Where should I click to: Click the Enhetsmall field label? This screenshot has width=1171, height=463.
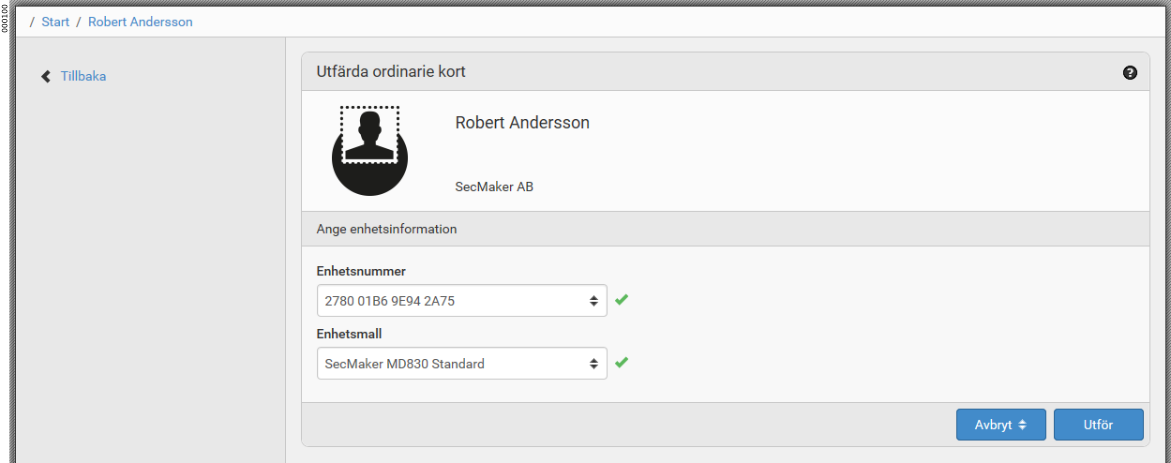pos(350,334)
